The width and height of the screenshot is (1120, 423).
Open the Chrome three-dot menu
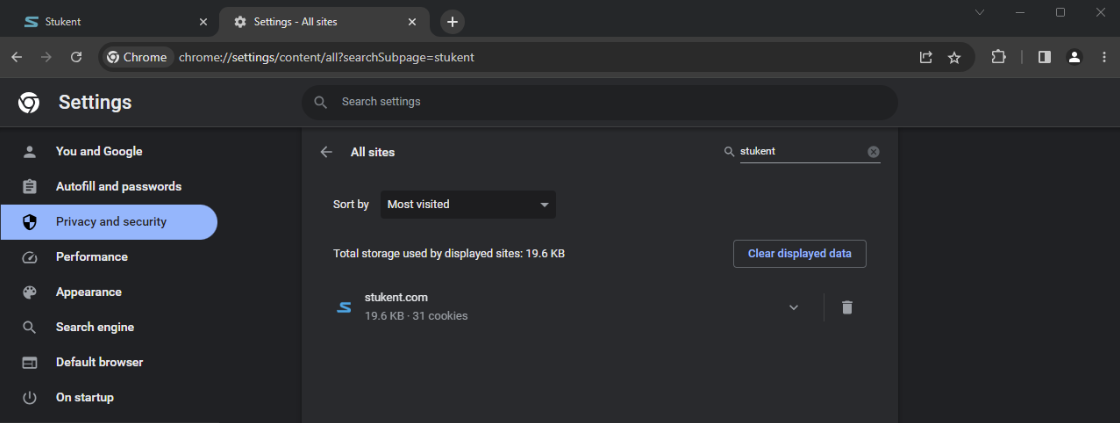click(x=1104, y=57)
